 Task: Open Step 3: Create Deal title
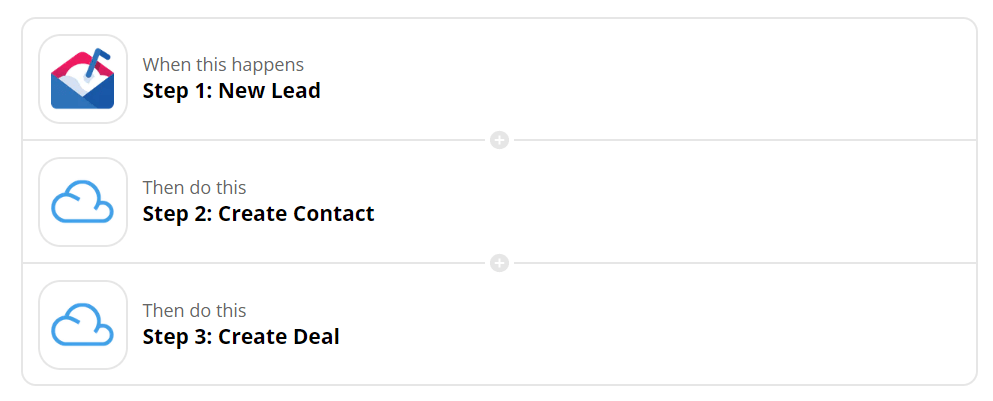pos(241,337)
